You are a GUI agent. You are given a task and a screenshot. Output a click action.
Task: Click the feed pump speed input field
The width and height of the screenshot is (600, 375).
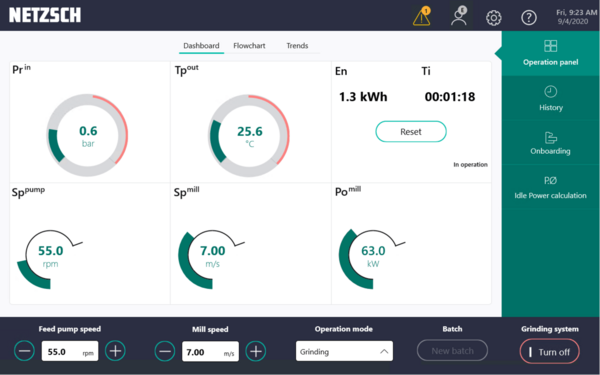[x=70, y=351]
